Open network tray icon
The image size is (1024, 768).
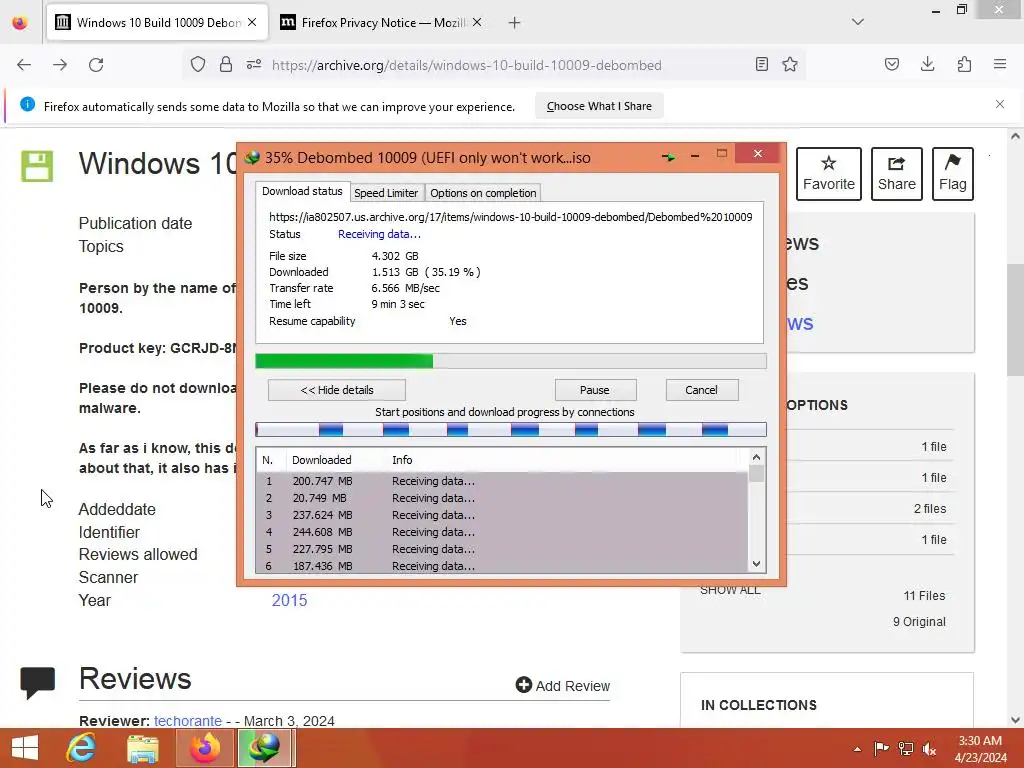(x=905, y=749)
